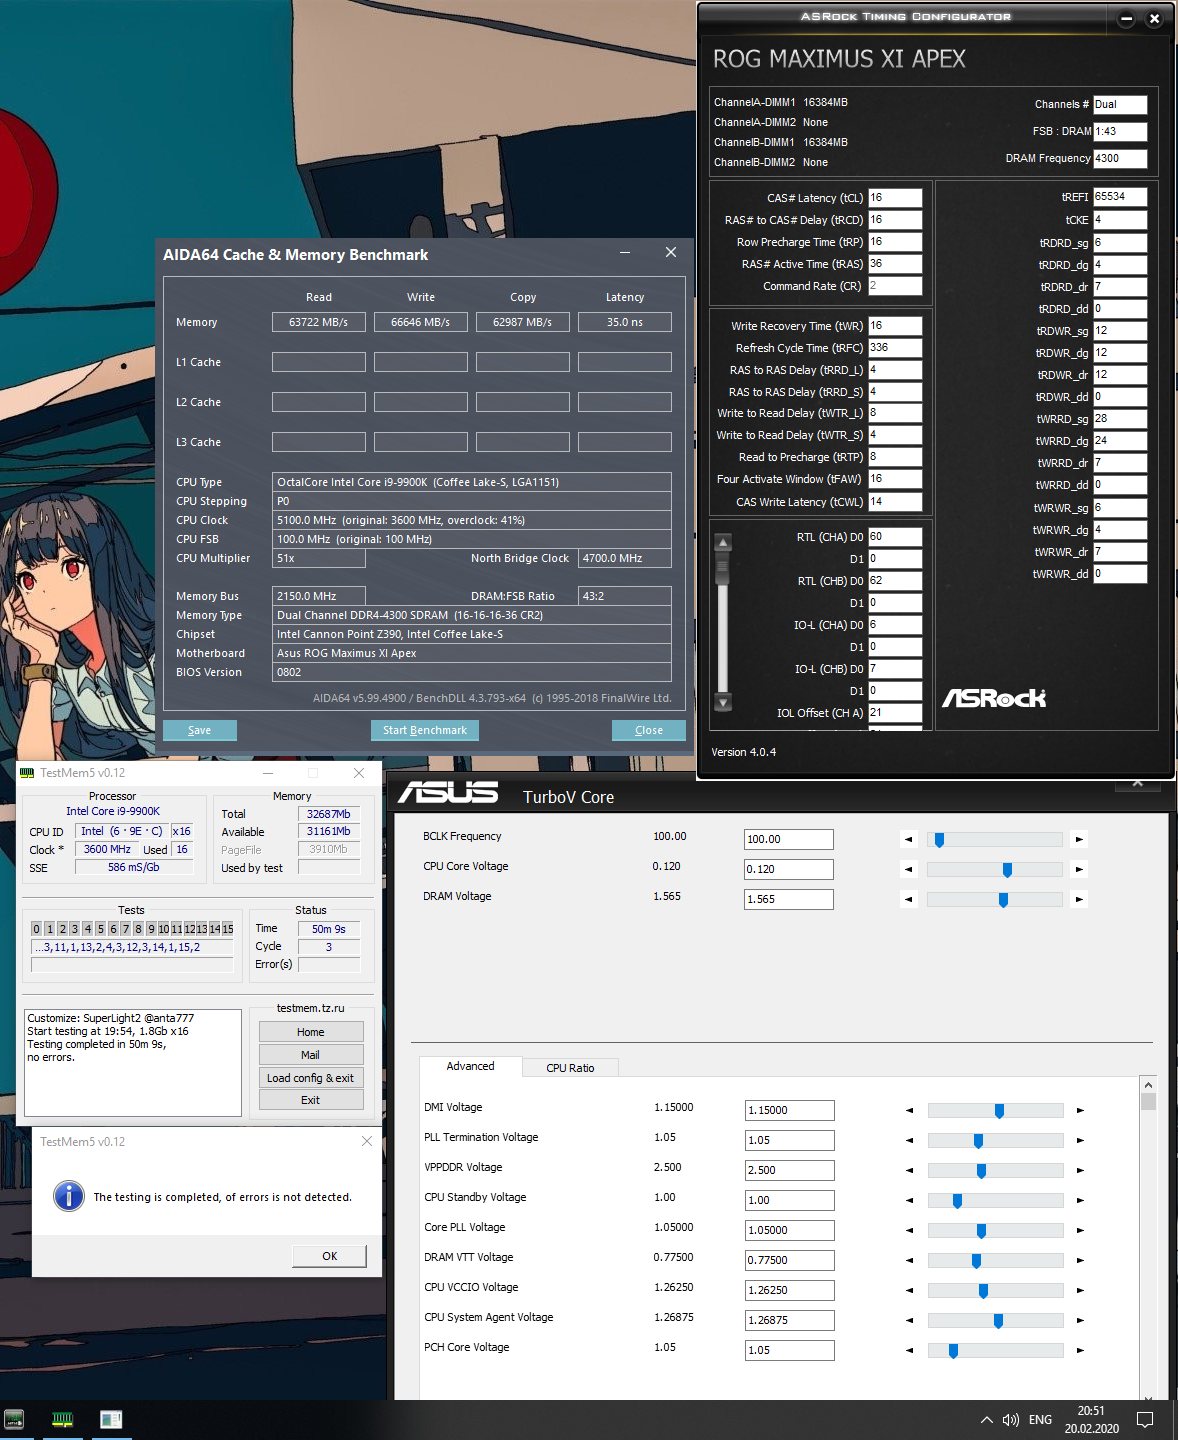Open the notification center icon

pyautogui.click(x=1146, y=1420)
